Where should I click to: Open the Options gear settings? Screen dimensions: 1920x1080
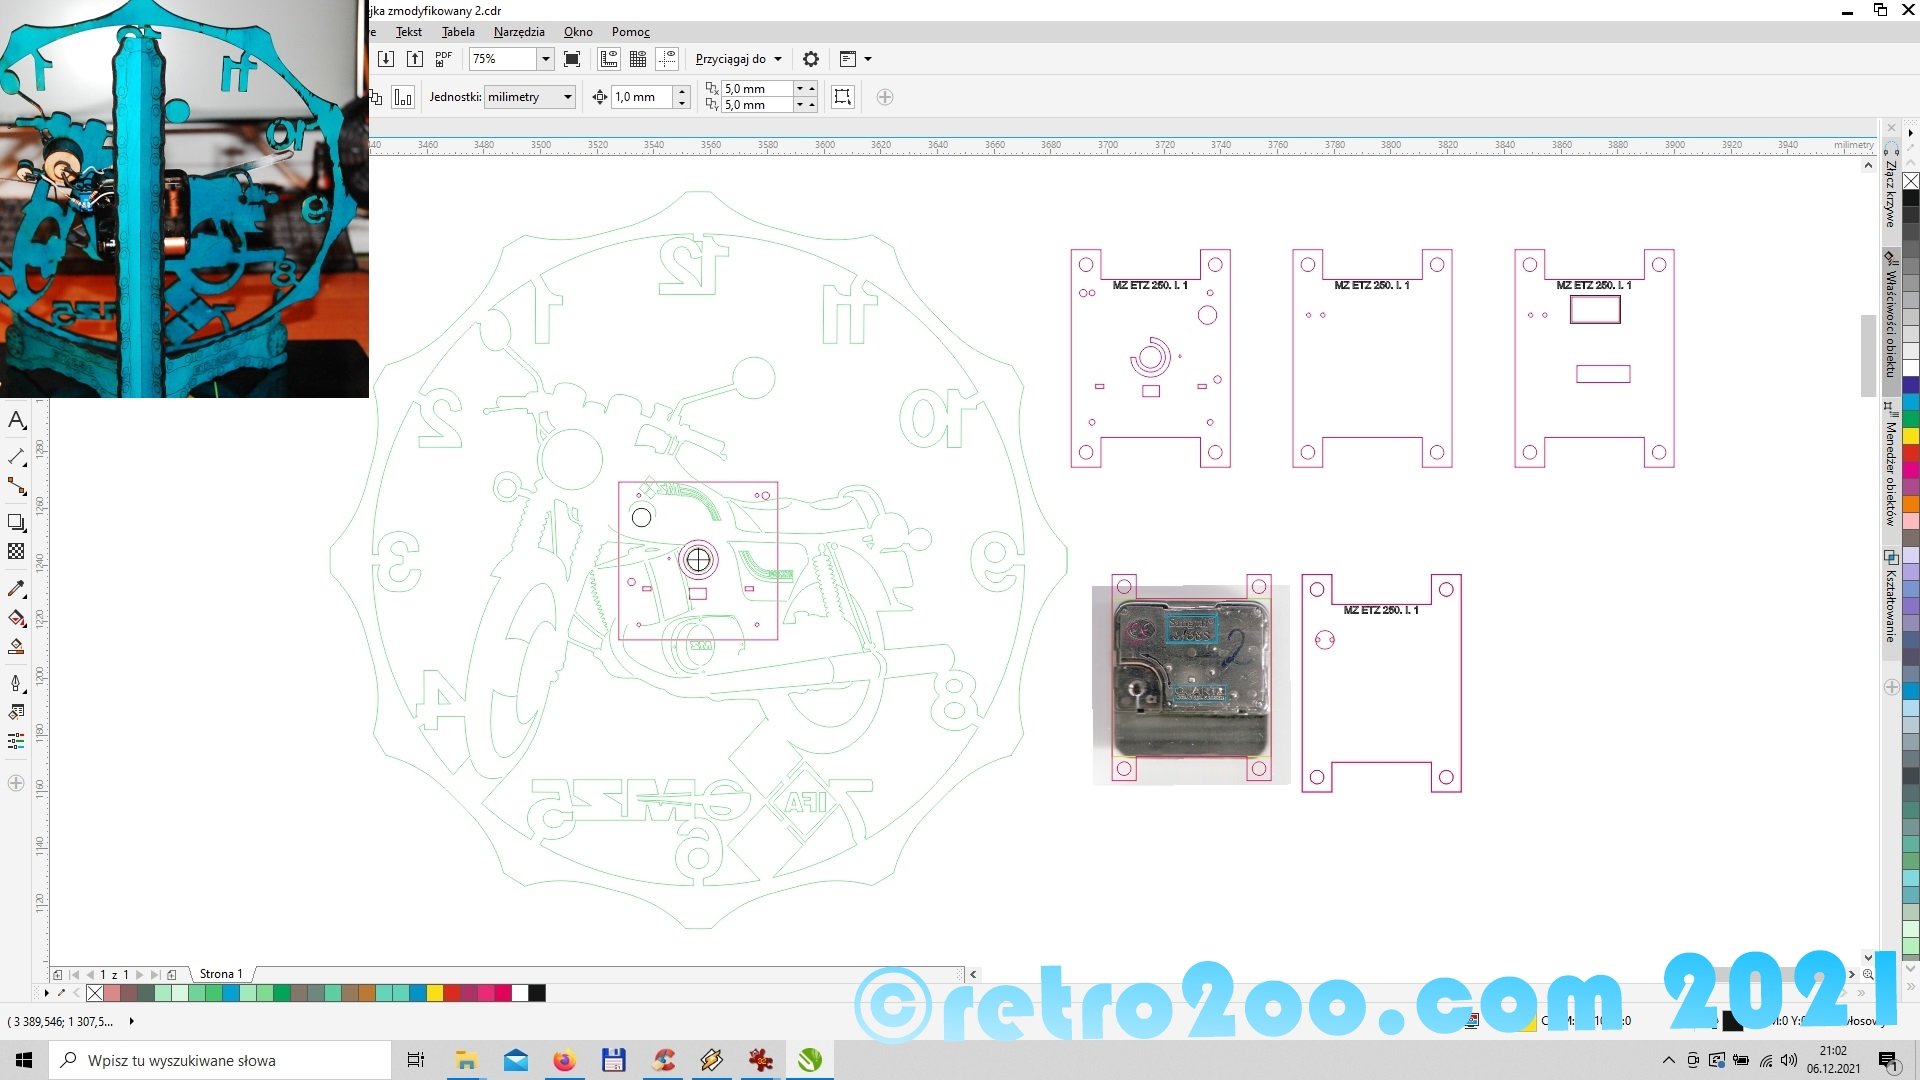tap(811, 59)
